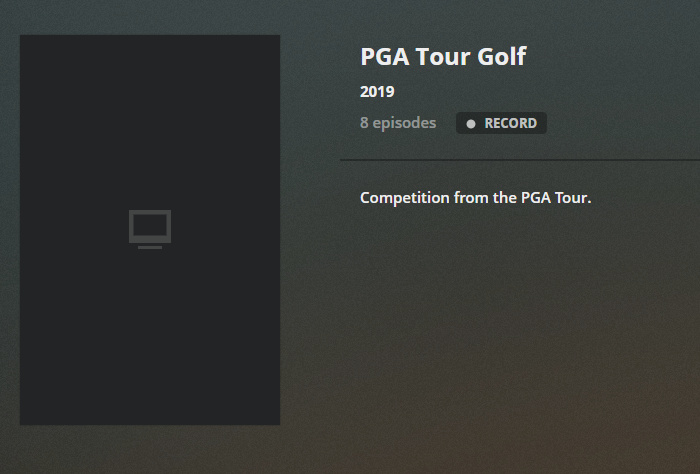Click the word "Tour" in the show title
Viewport: 700px width, 474px height.
click(x=442, y=56)
